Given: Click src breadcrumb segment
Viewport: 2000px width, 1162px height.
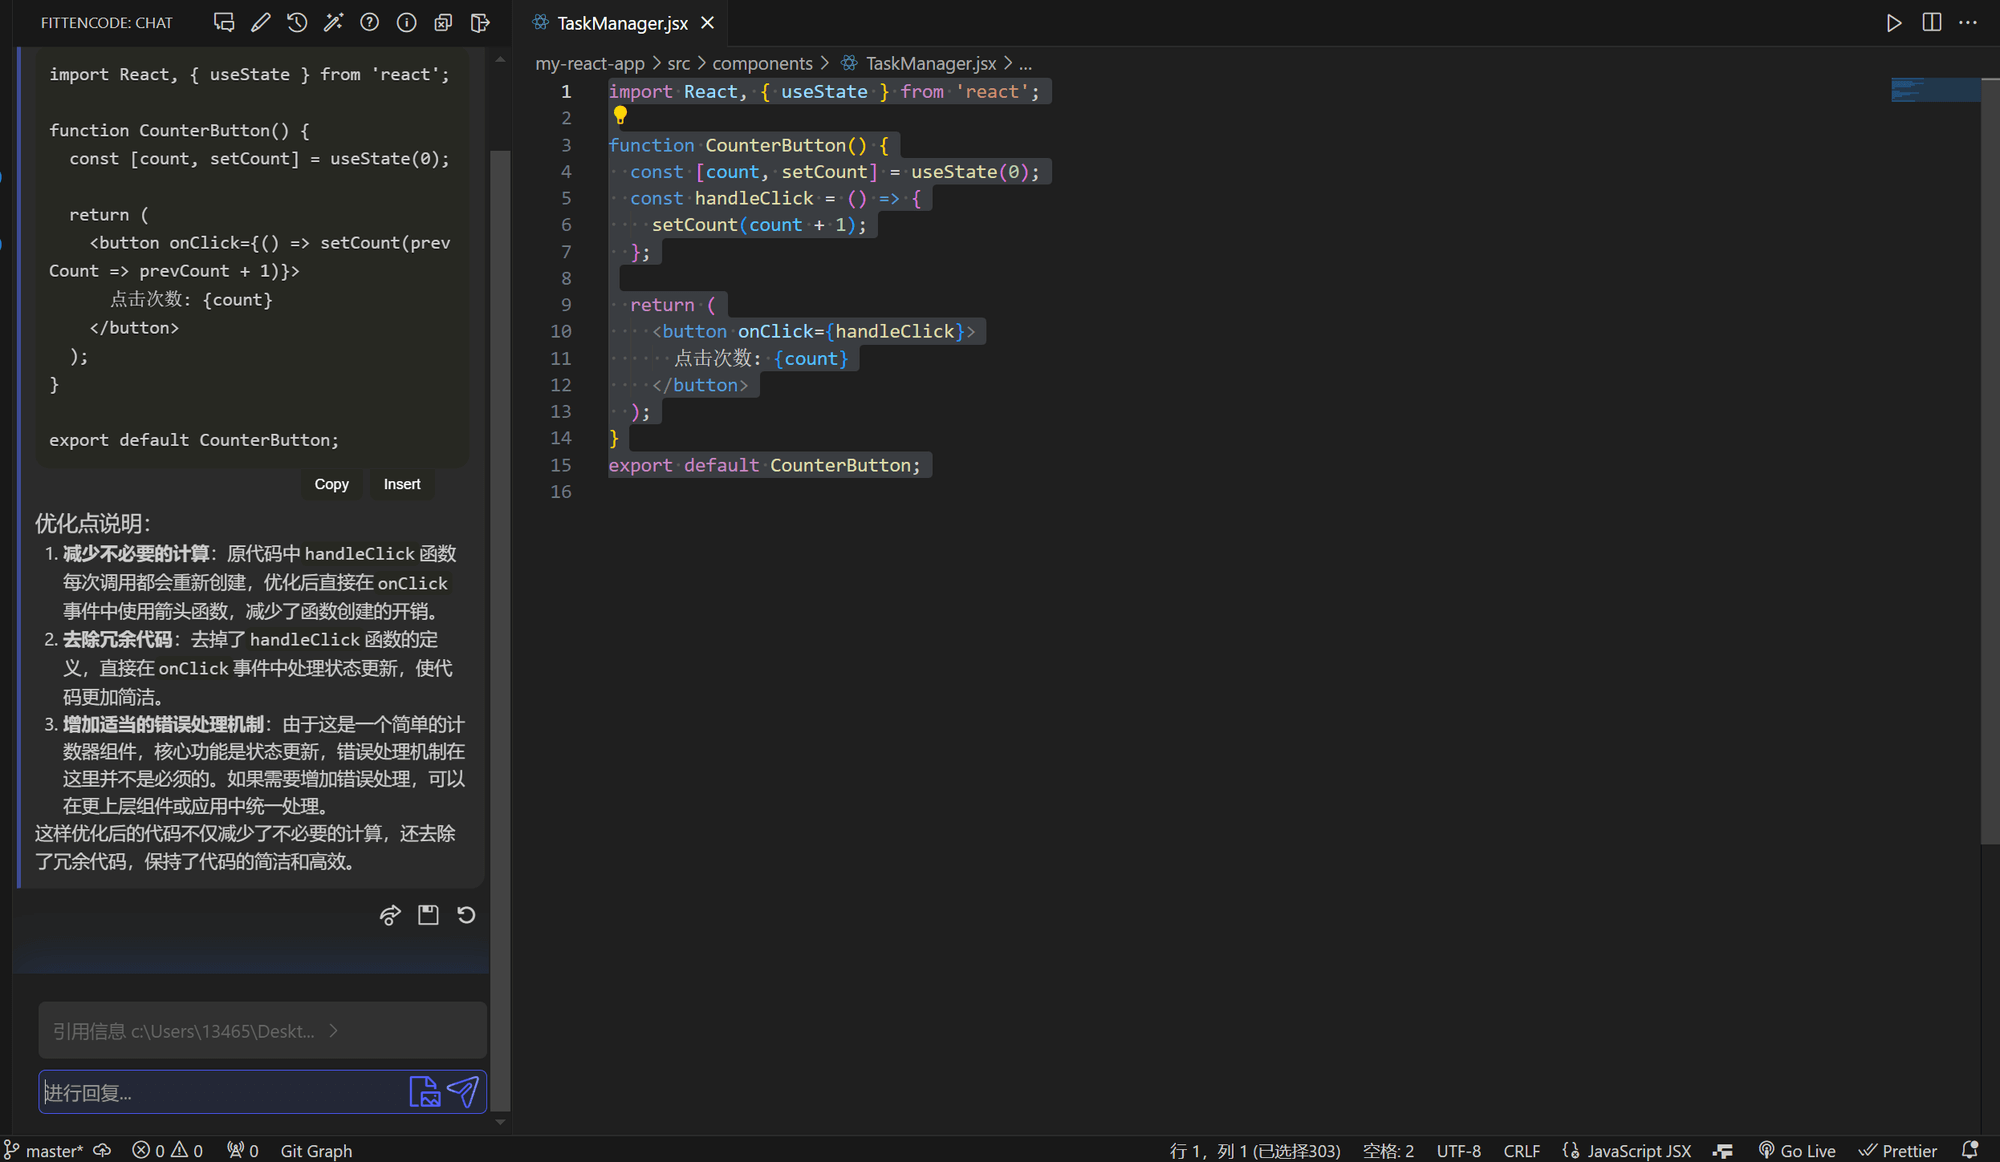Looking at the screenshot, I should (x=679, y=63).
